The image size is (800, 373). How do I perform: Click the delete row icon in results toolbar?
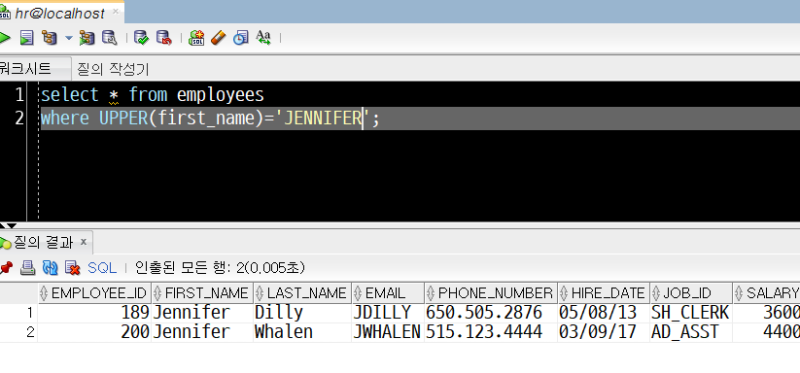coord(72,267)
